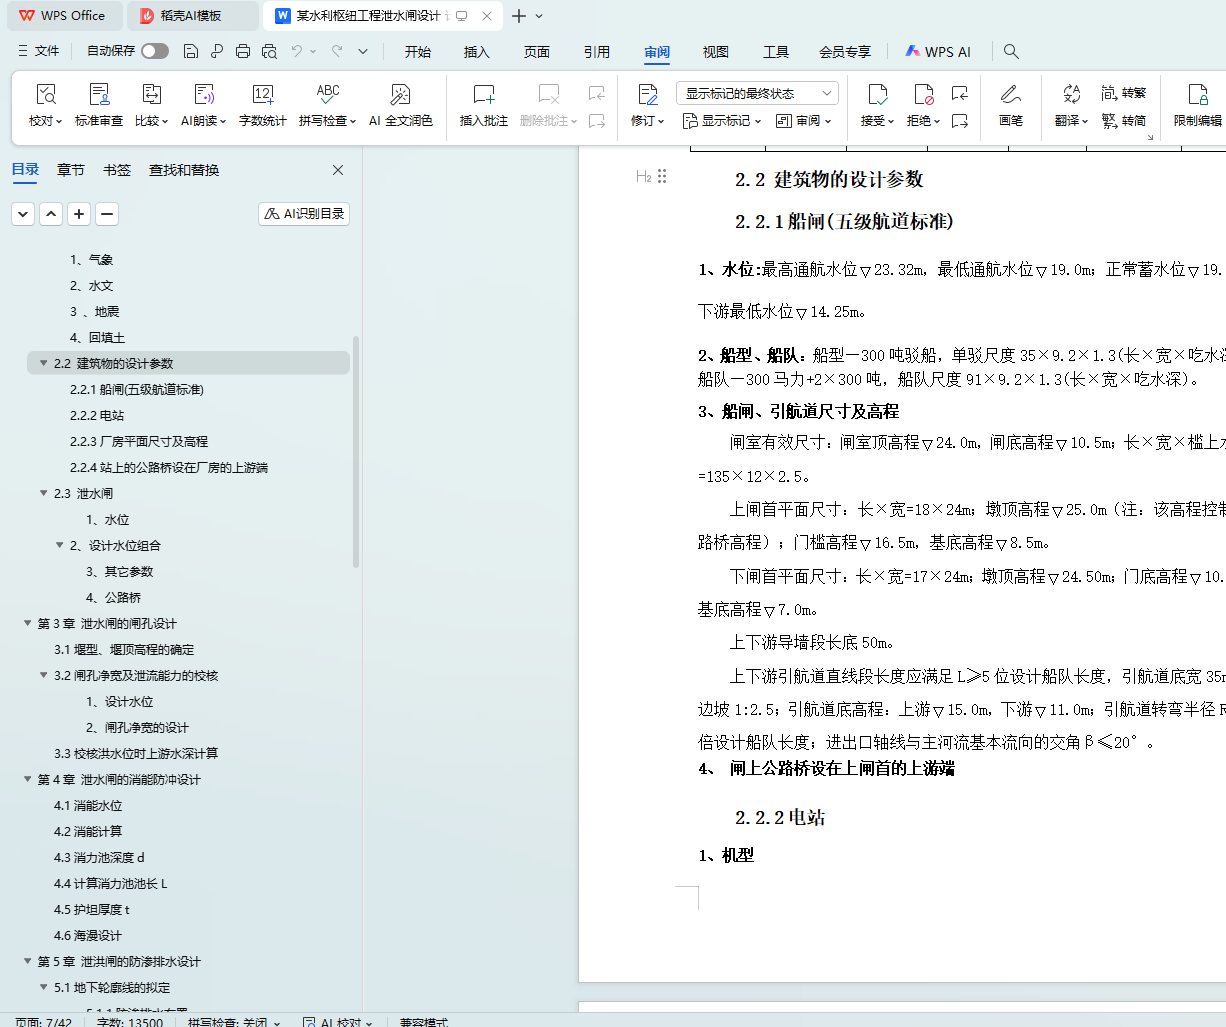This screenshot has width=1226, height=1027.
Task: Click the 限制编辑 restrict editing icon
Action: 1197,96
